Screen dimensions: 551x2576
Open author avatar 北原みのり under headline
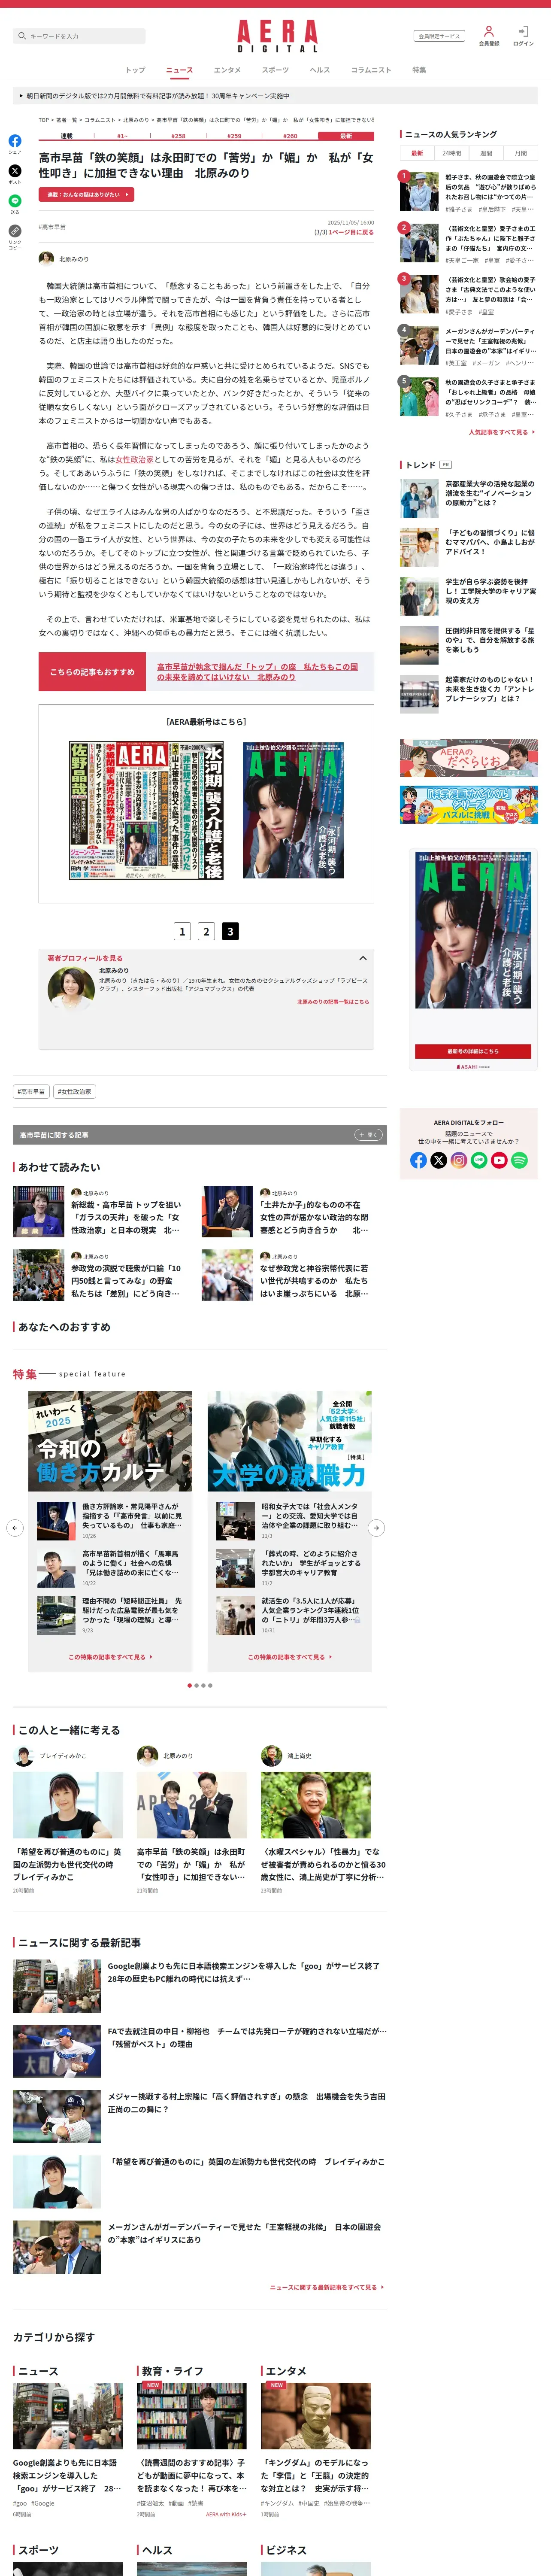[46, 259]
